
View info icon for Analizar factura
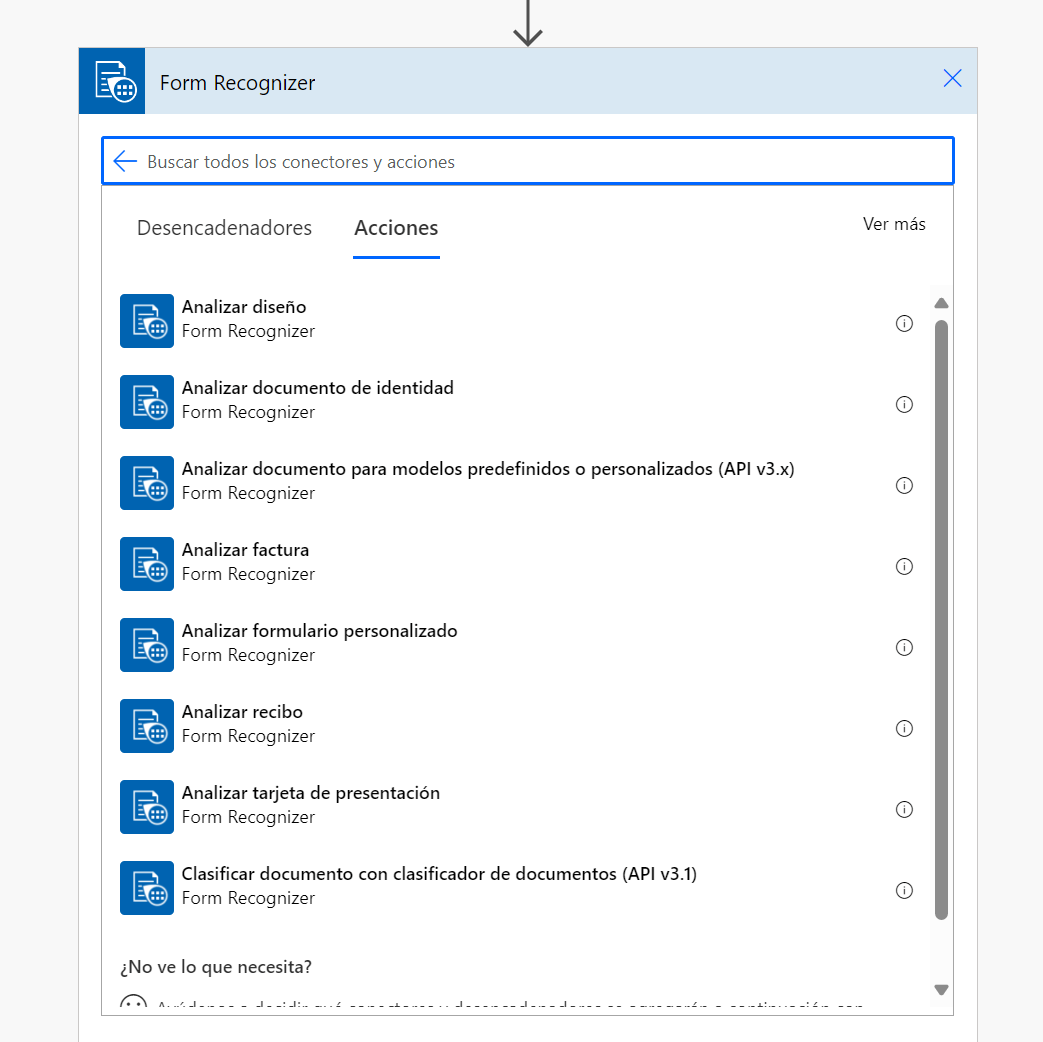click(x=904, y=566)
